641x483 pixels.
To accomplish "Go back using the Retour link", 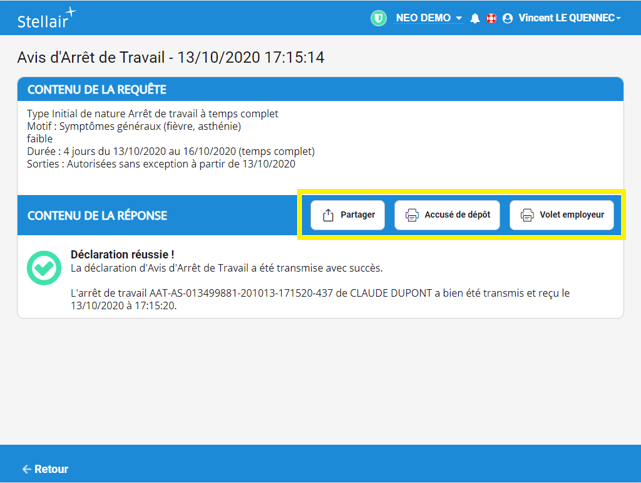I will click(x=45, y=469).
